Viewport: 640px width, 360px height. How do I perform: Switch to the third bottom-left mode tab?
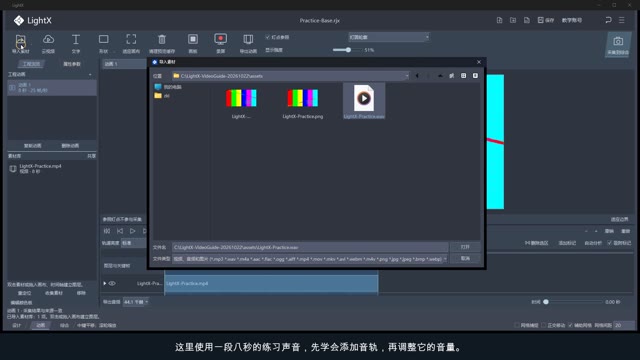(64, 325)
